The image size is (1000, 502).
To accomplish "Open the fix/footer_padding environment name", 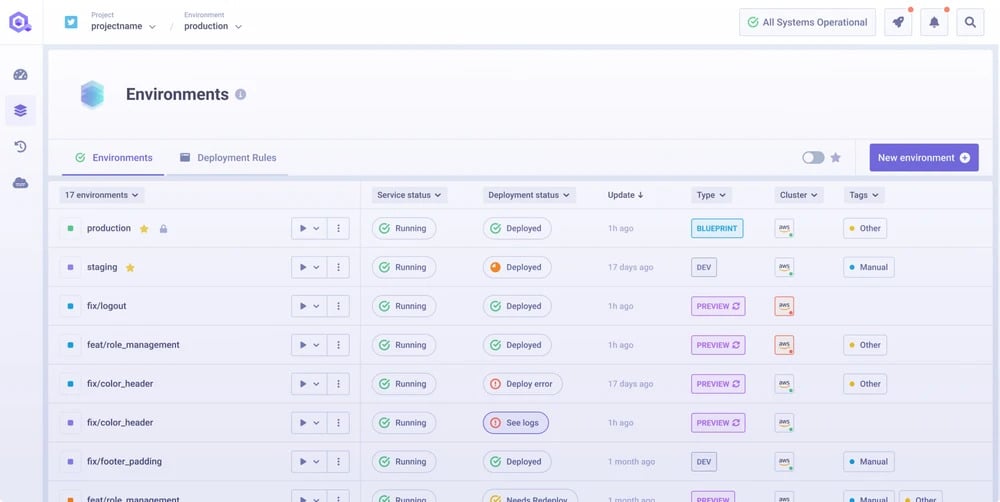I will tap(124, 462).
